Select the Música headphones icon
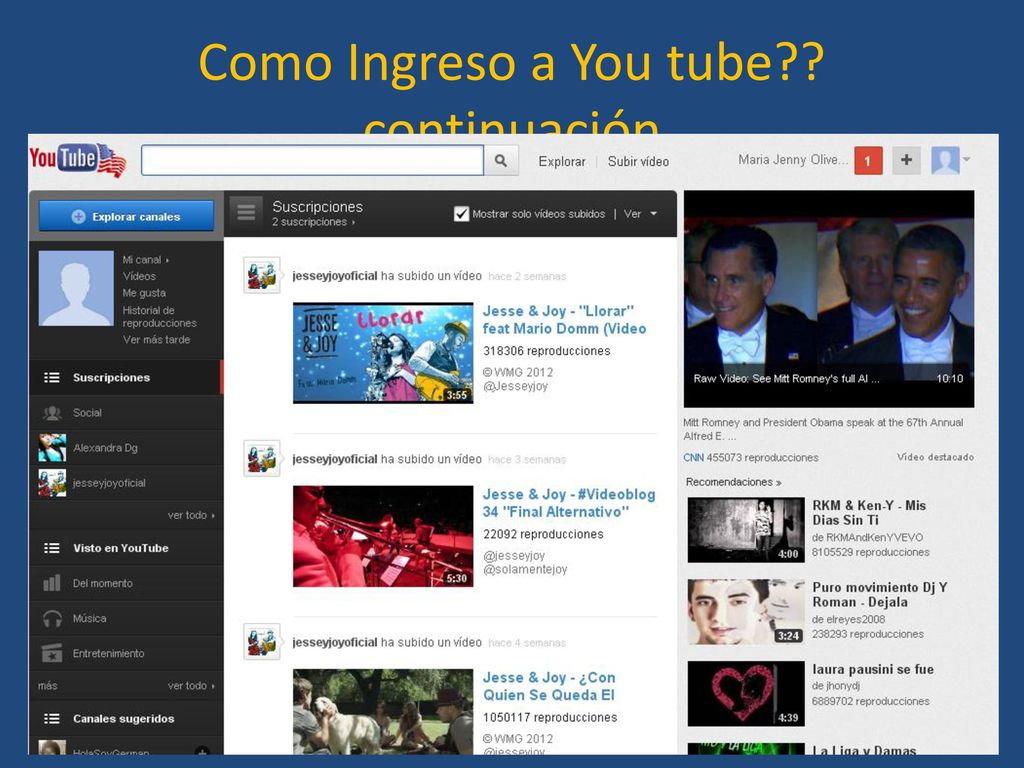The image size is (1024, 768). pyautogui.click(x=52, y=618)
